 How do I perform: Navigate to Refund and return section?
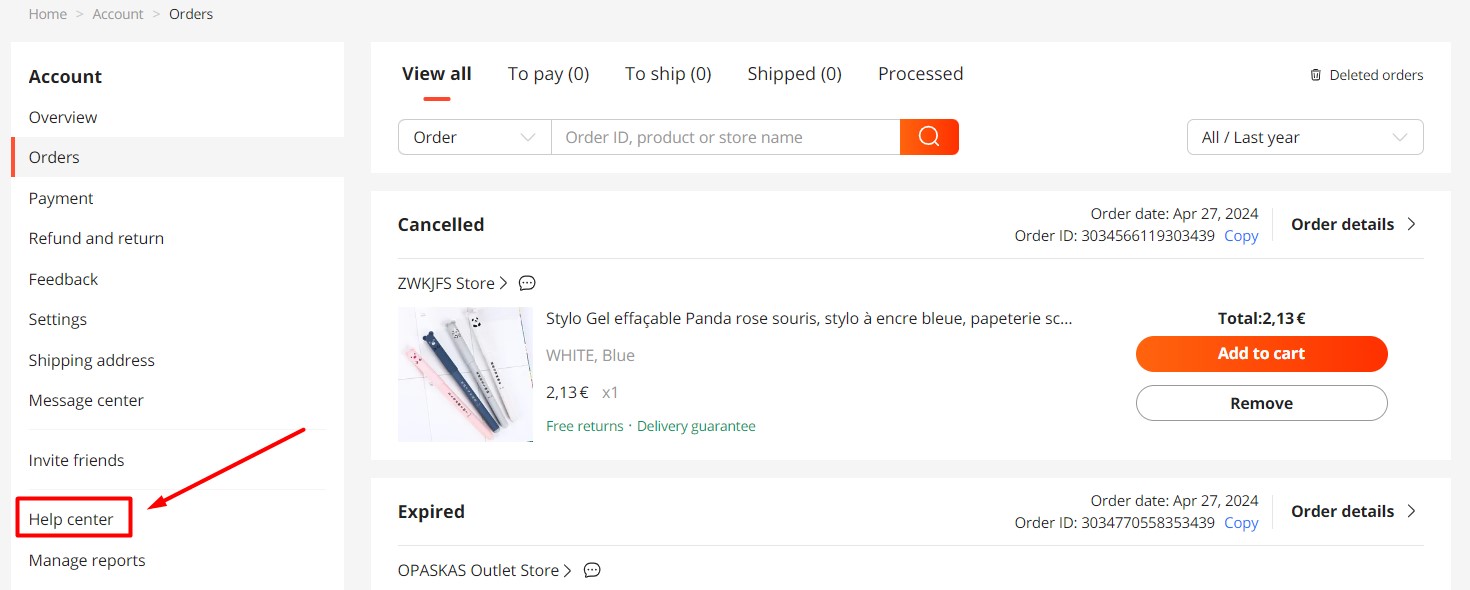click(96, 238)
